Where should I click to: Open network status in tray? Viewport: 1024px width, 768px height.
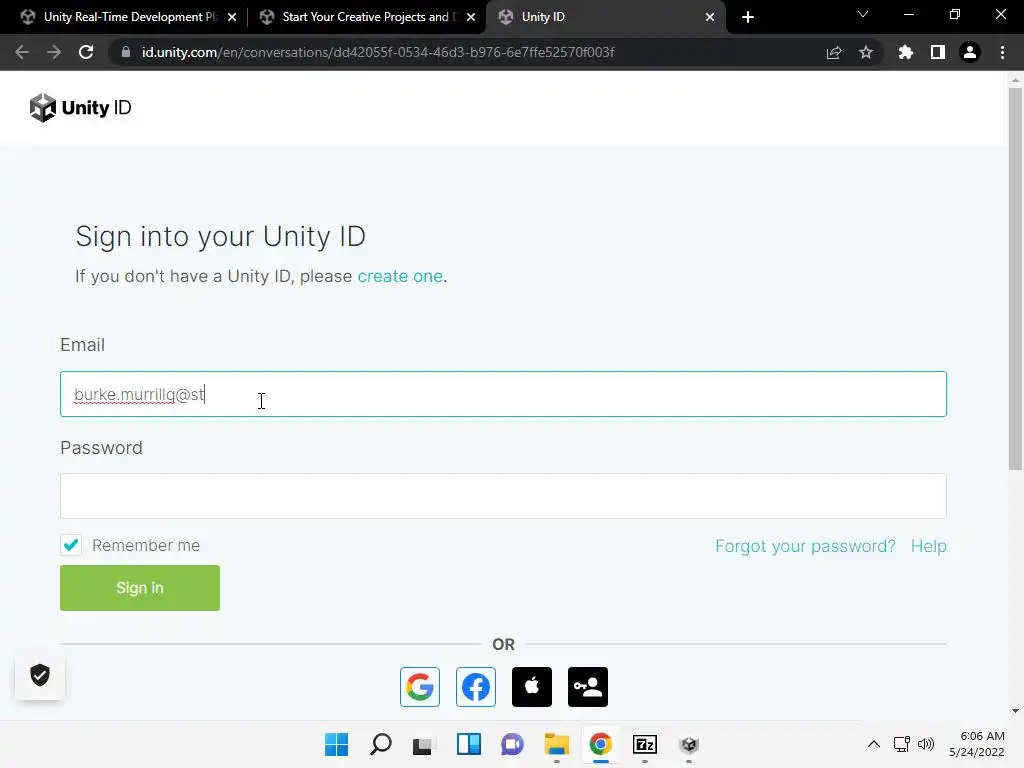click(902, 744)
